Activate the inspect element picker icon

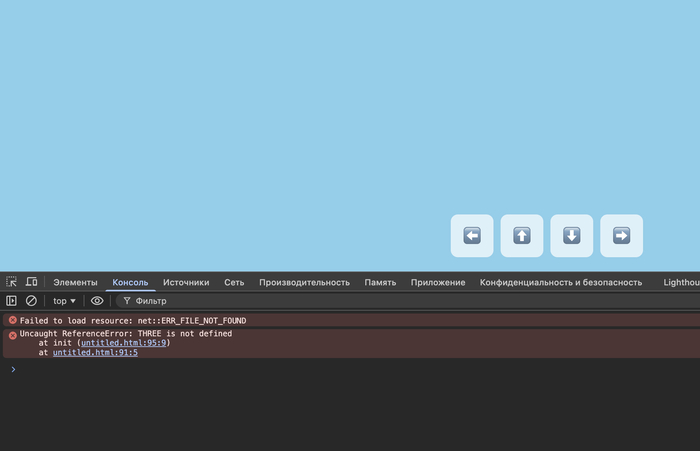click(12, 283)
